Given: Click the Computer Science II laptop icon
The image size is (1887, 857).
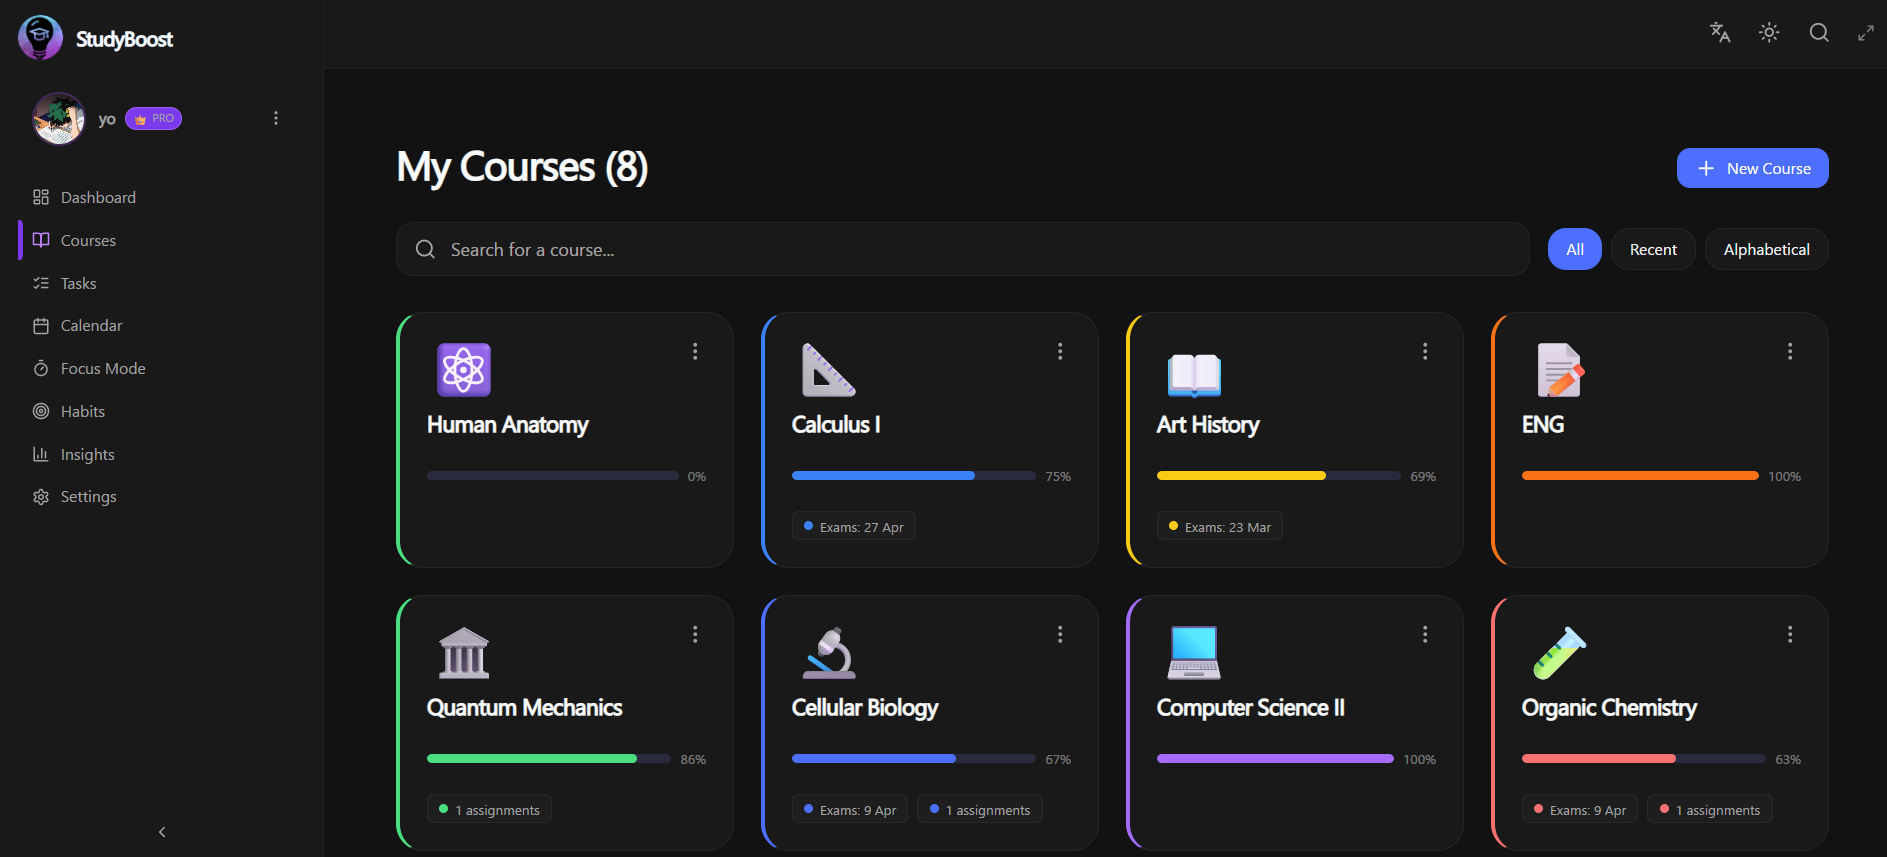Looking at the screenshot, I should 1194,653.
